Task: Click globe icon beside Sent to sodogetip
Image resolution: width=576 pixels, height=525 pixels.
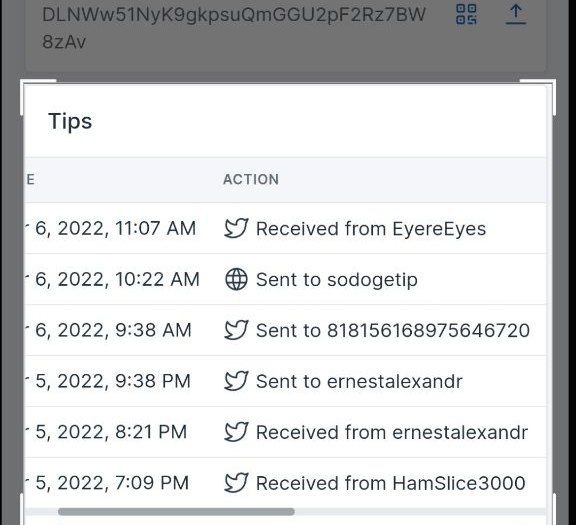Action: pos(236,279)
